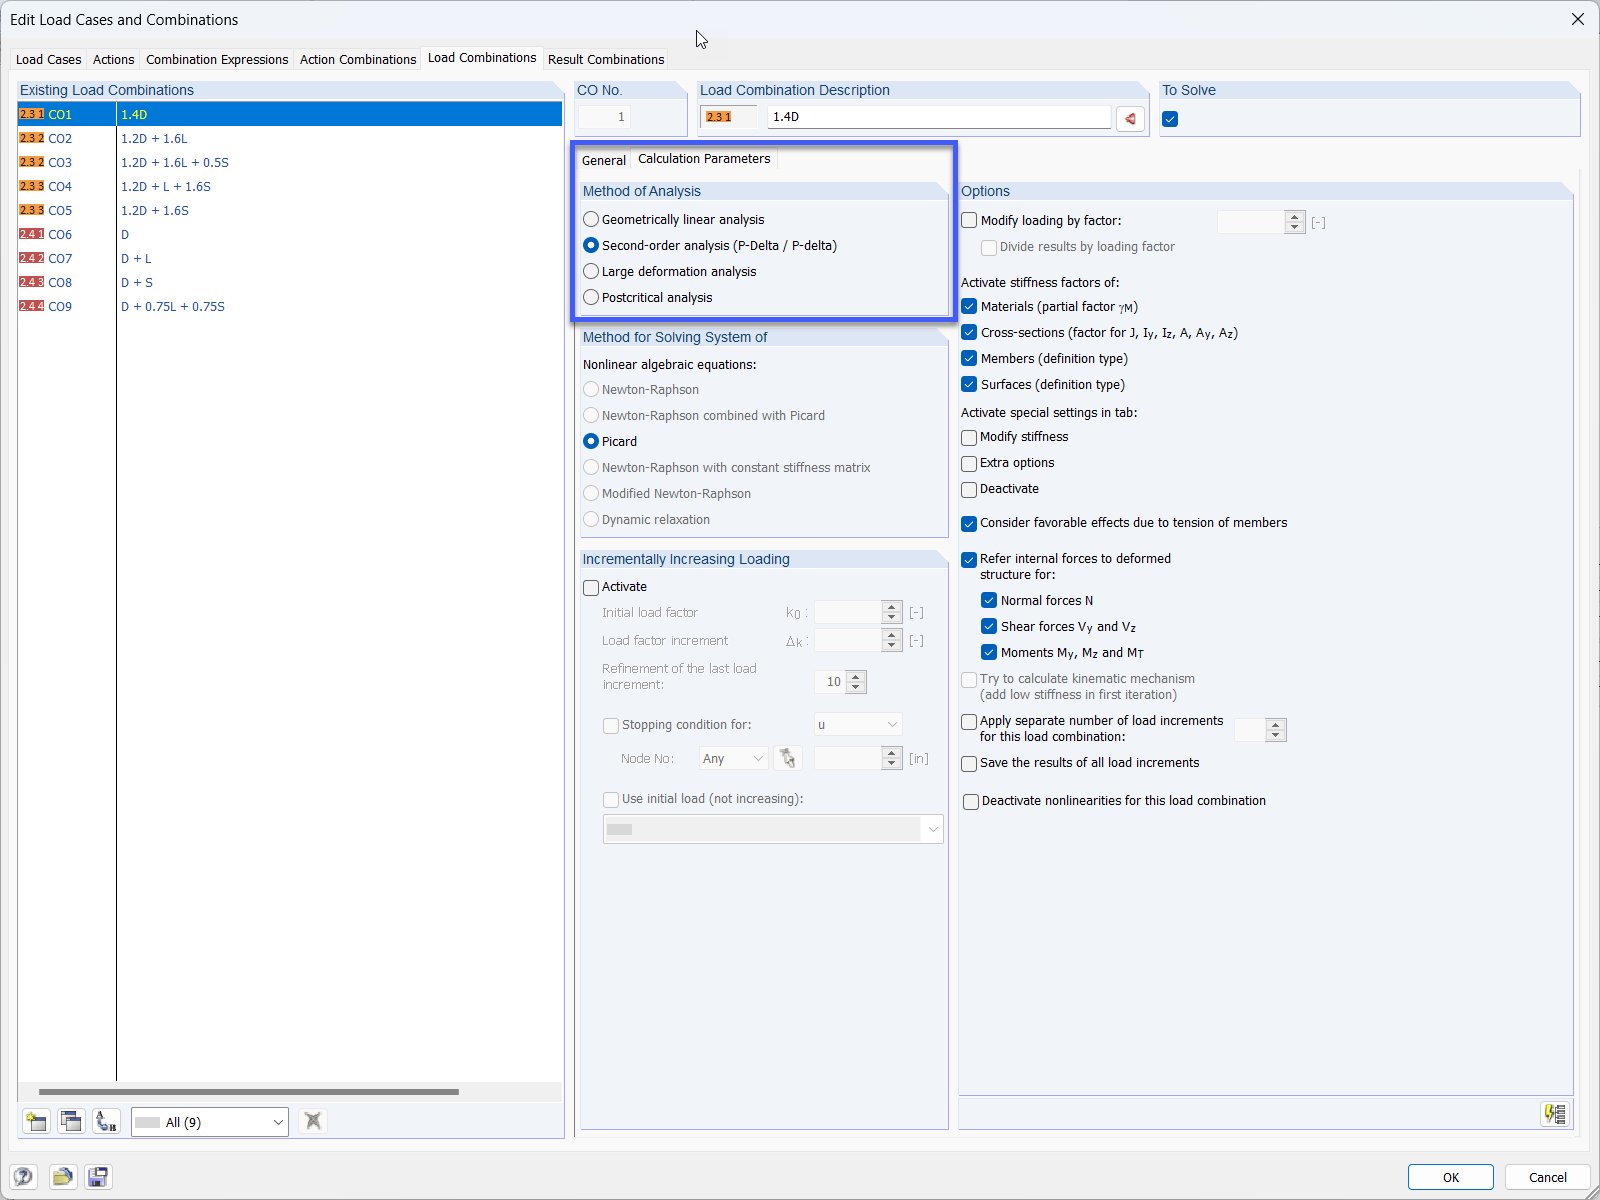Increase refinement of last load increment stepper

tap(855, 676)
